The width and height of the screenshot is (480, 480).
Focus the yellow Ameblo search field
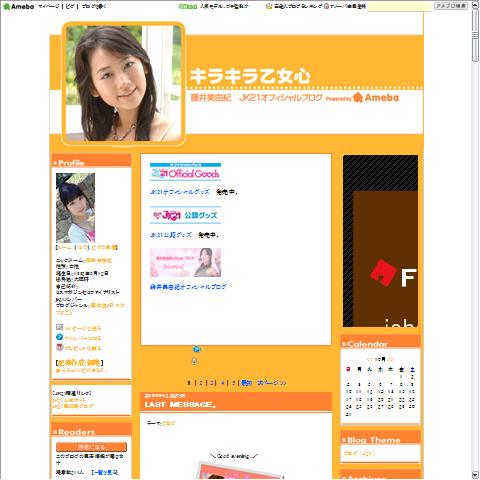pos(399,6)
